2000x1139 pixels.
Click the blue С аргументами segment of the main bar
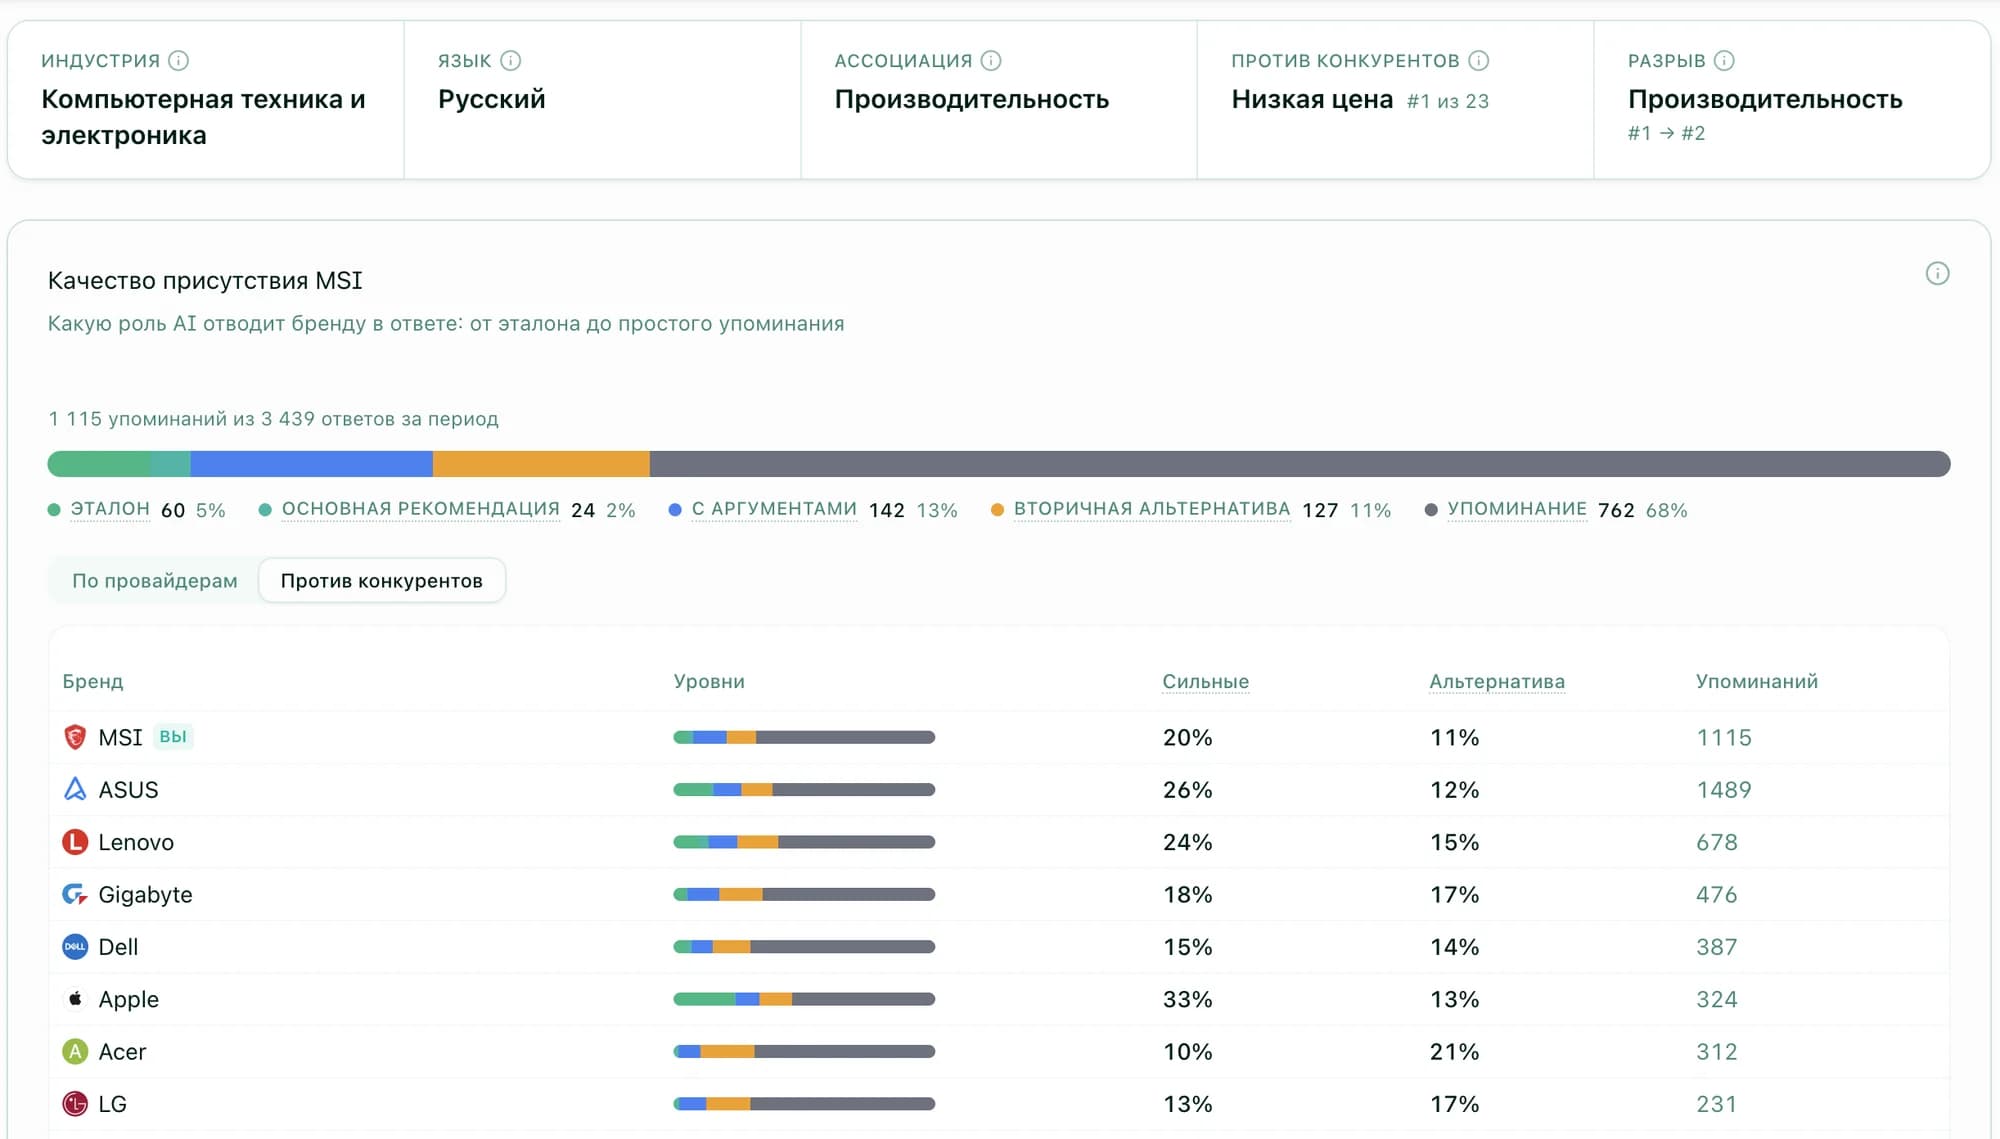coord(311,464)
